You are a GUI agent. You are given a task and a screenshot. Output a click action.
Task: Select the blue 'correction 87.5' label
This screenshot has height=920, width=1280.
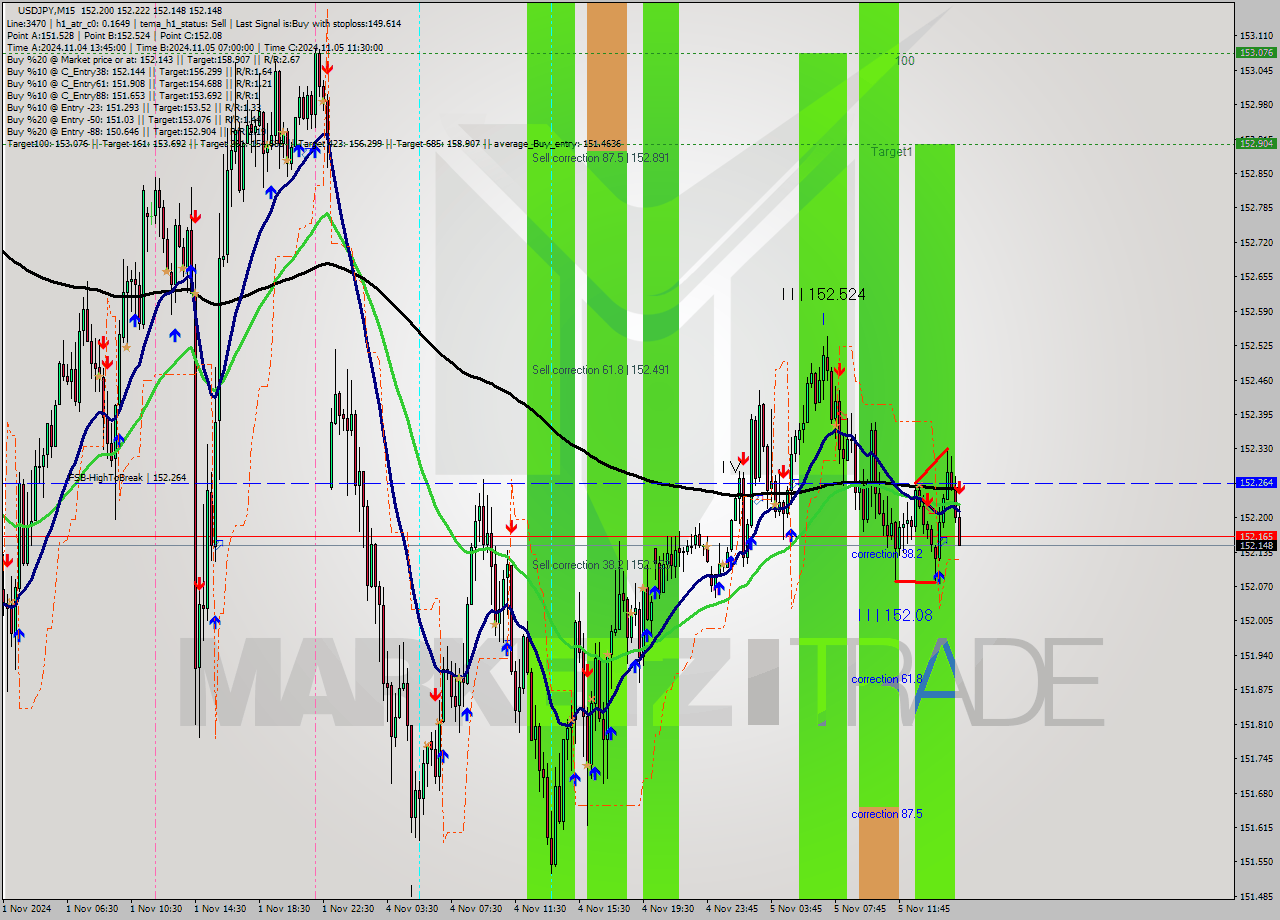click(x=887, y=814)
